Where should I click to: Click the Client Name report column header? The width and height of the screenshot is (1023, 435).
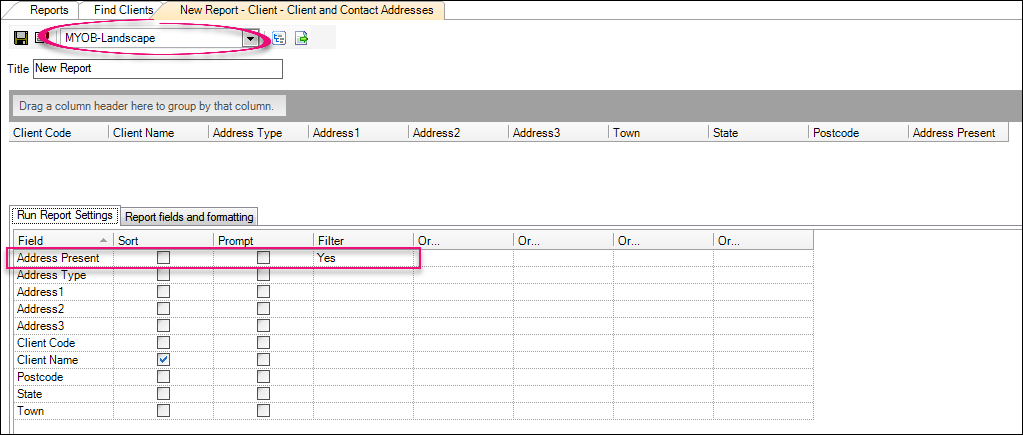159,133
